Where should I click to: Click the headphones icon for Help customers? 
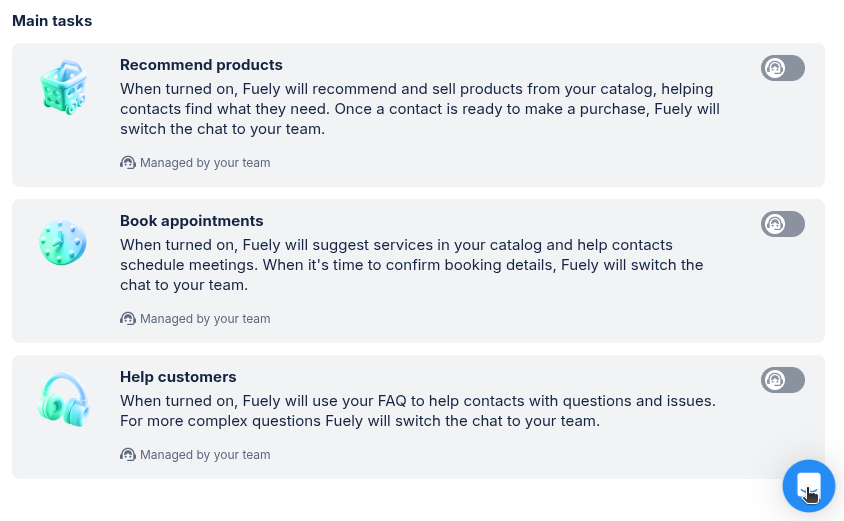63,400
